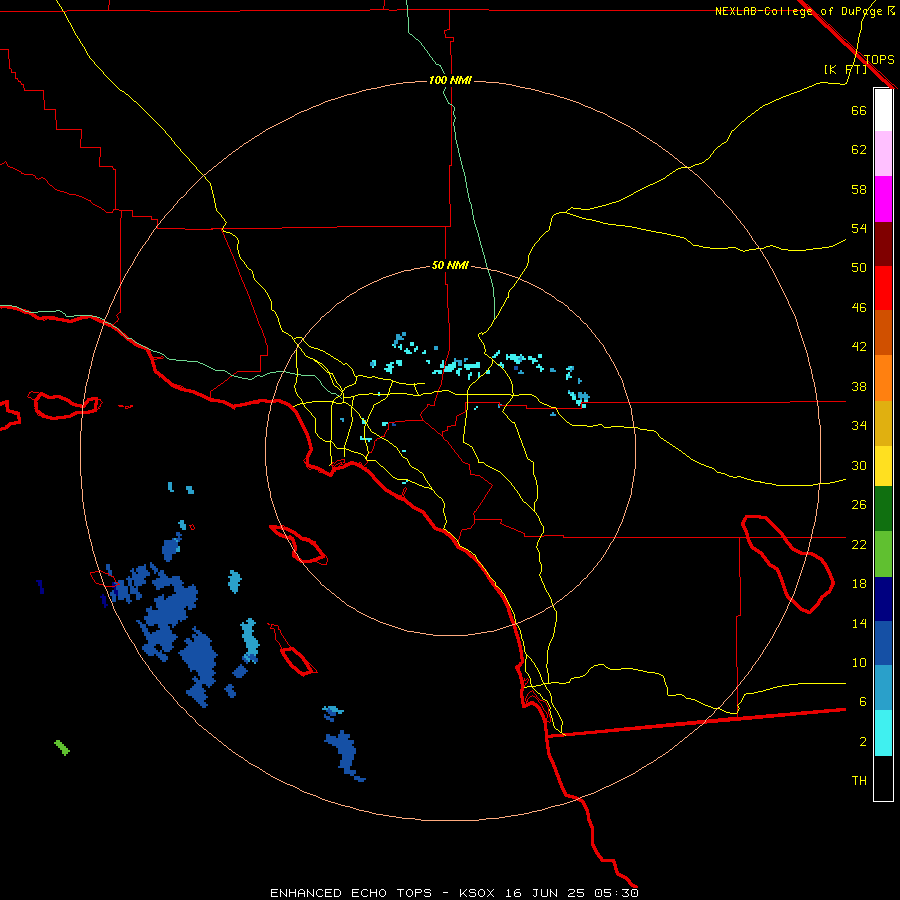Click the legend value 62
This screenshot has height=900, width=900.
coord(859,150)
